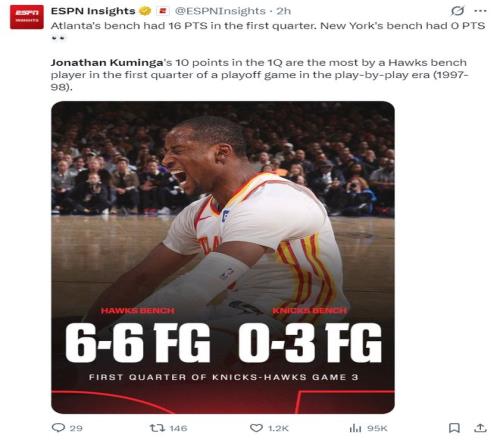Open the ESPN Insights display name link
Image resolution: width=500 pixels, height=440 pixels.
tap(93, 11)
